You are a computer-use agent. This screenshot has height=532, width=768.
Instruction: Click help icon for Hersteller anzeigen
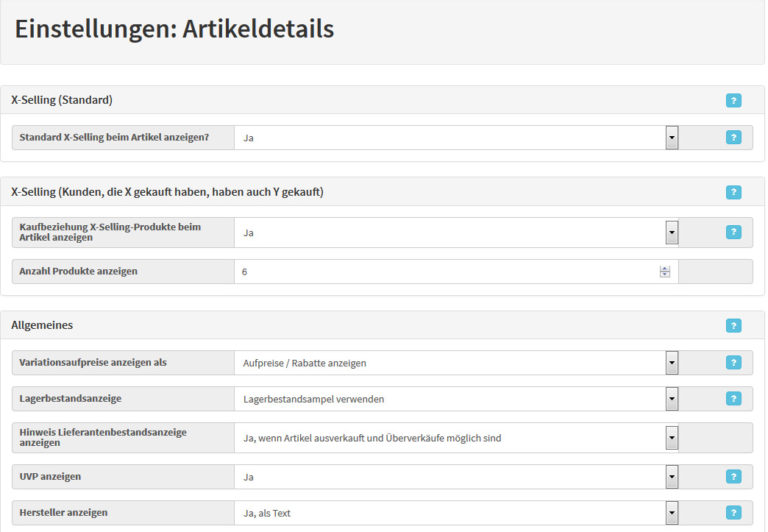click(x=733, y=513)
